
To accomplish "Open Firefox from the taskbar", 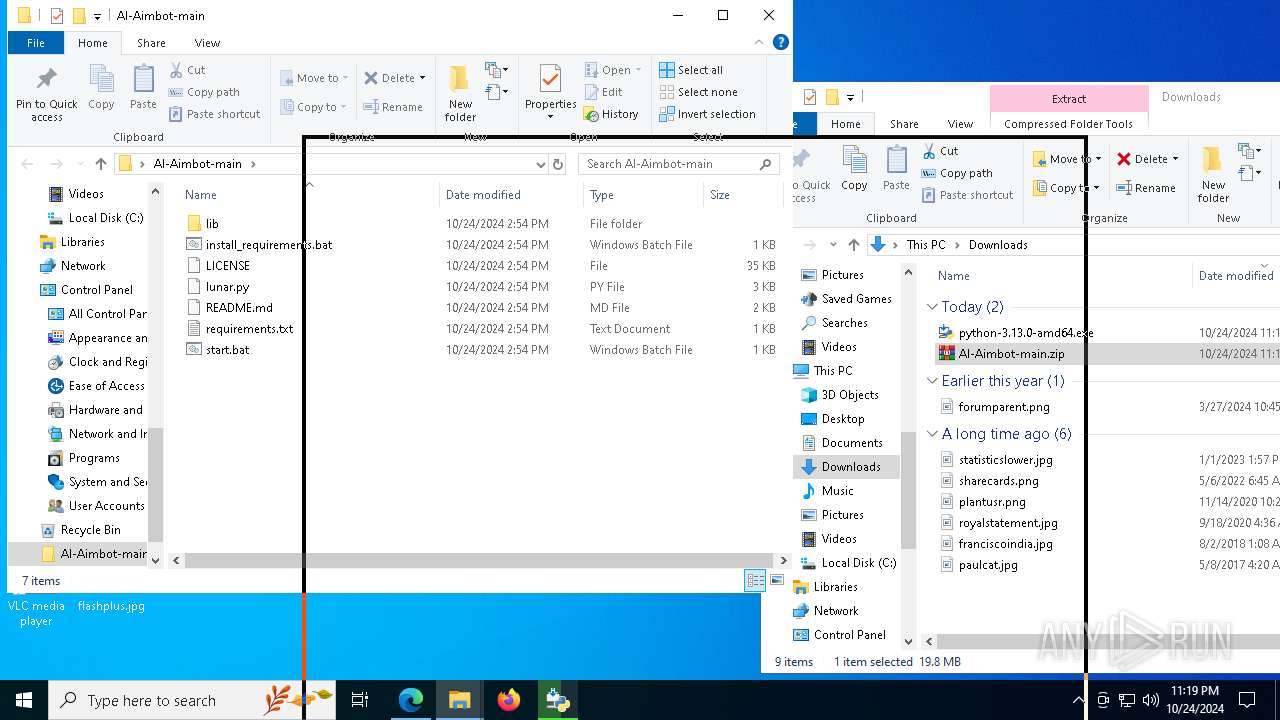I will pyautogui.click(x=508, y=700).
